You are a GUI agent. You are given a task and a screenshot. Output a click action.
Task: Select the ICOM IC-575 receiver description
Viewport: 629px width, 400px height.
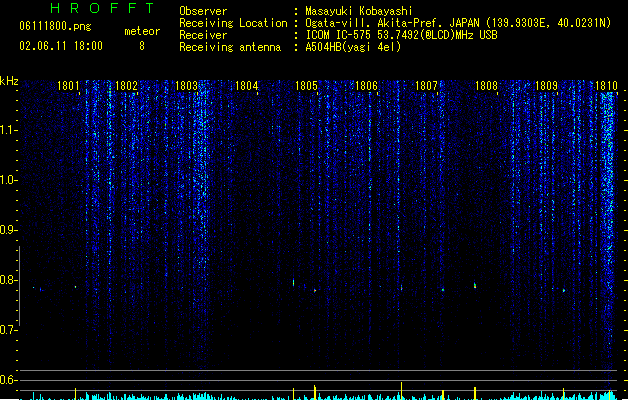402,35
